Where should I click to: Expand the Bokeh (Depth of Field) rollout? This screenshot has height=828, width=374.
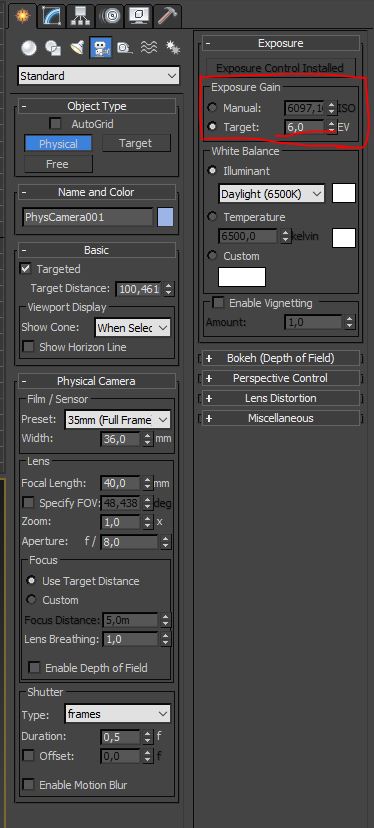(280, 358)
